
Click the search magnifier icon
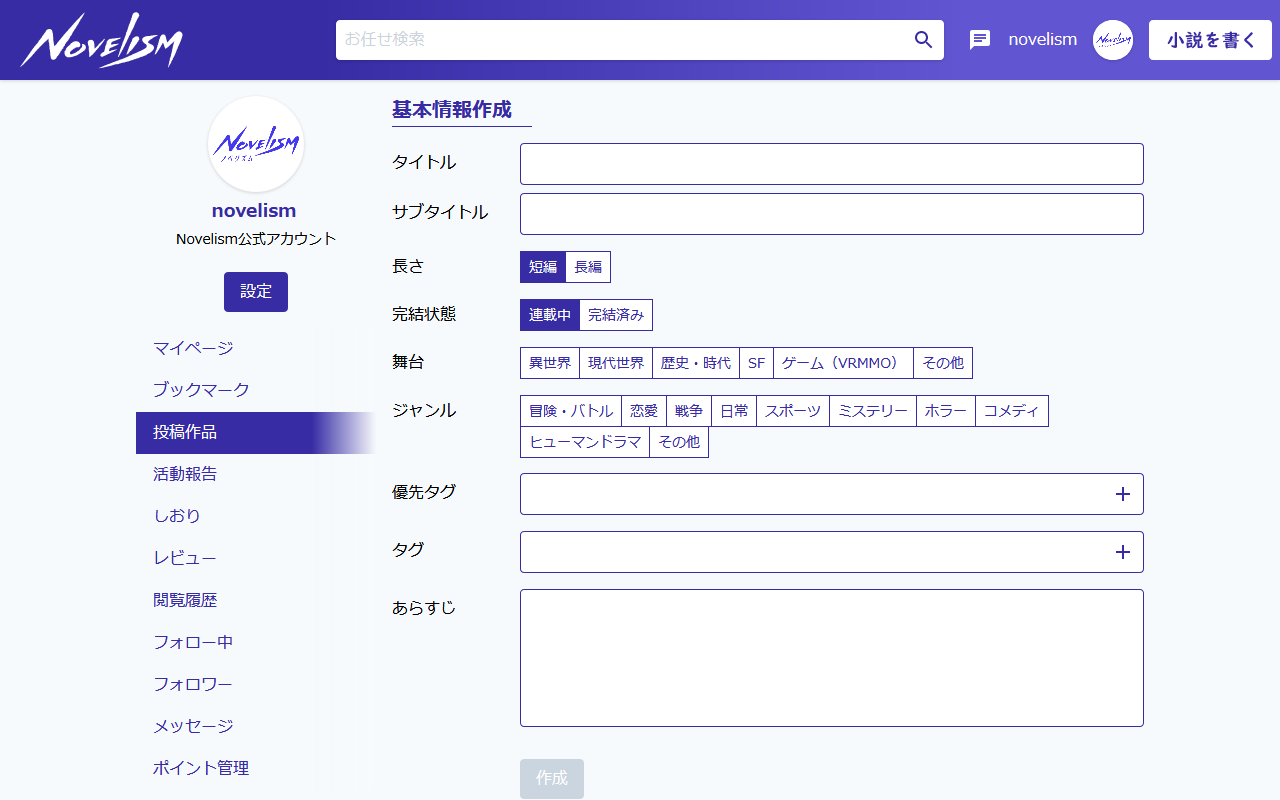coord(923,40)
